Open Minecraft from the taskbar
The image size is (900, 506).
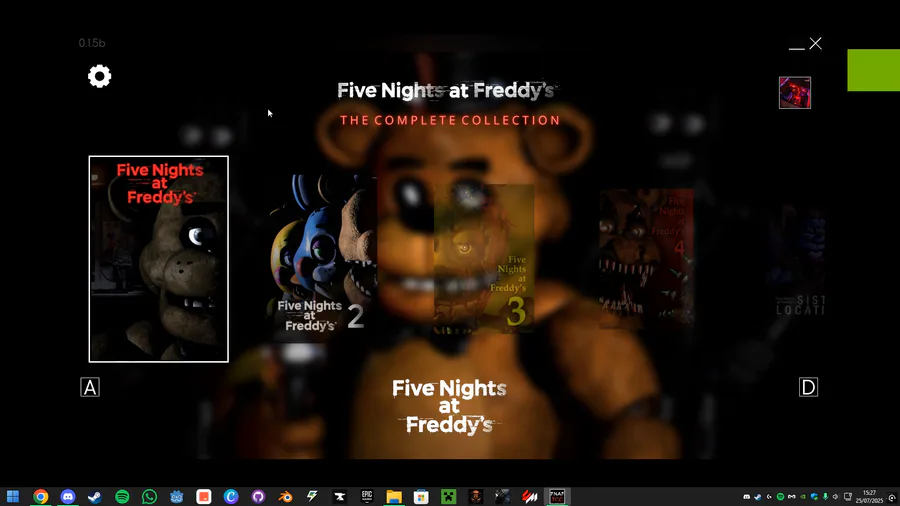tap(448, 496)
